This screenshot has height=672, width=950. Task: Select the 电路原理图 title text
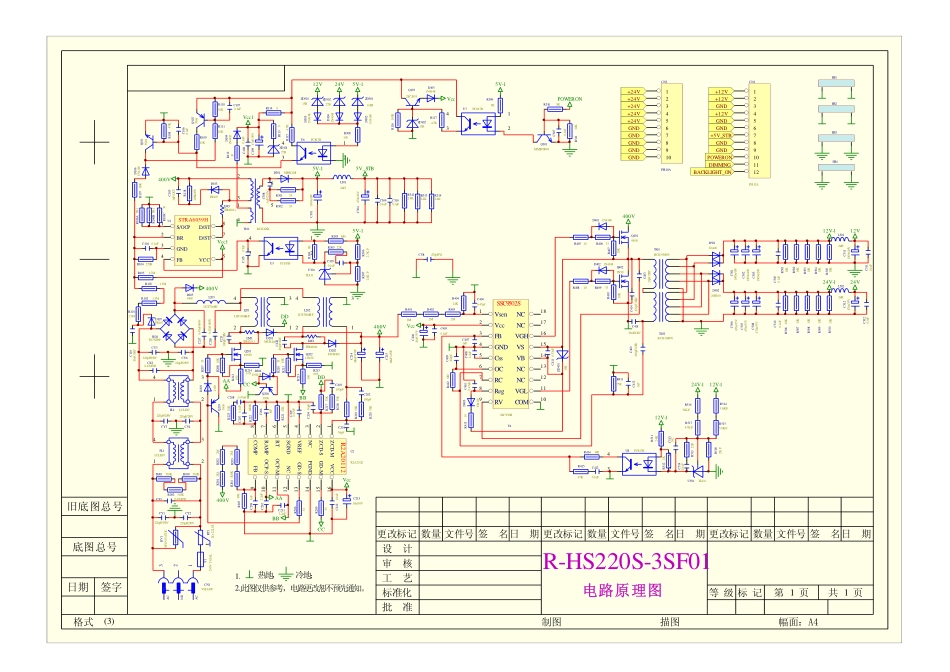click(x=623, y=591)
